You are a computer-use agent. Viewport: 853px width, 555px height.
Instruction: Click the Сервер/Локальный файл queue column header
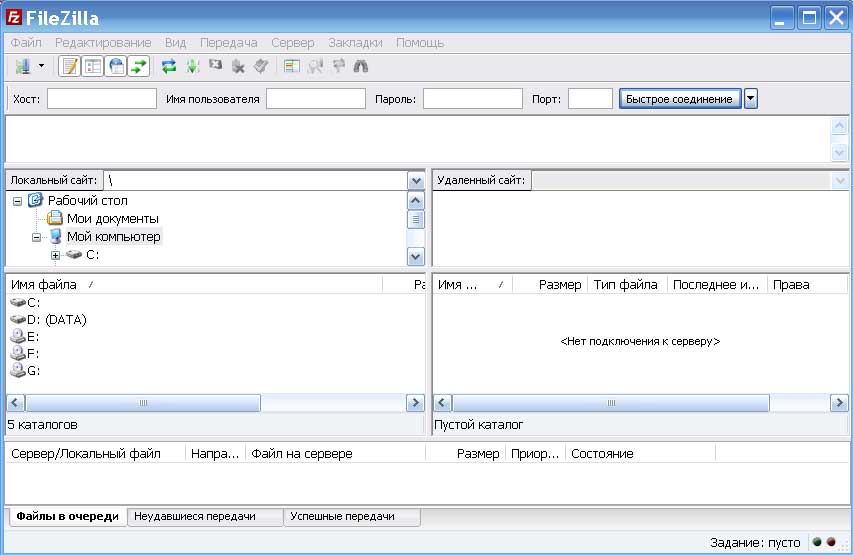tap(96, 454)
